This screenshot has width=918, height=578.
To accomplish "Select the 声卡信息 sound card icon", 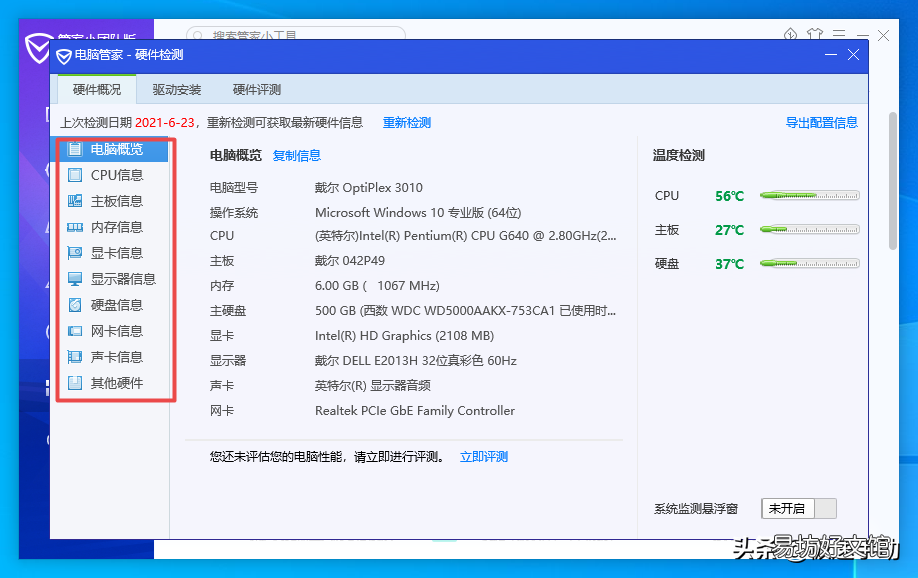I will point(75,357).
